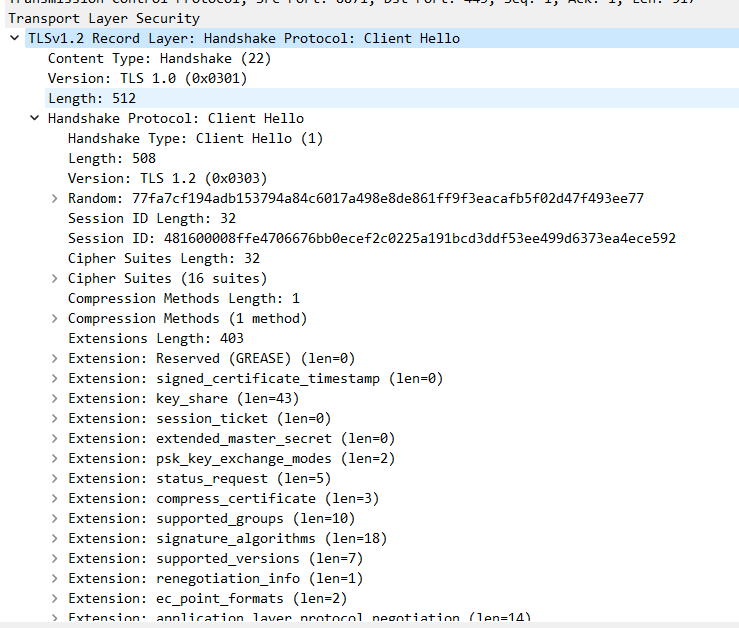Expand the key_share extension arrow
The image size is (739, 628).
click(55, 398)
